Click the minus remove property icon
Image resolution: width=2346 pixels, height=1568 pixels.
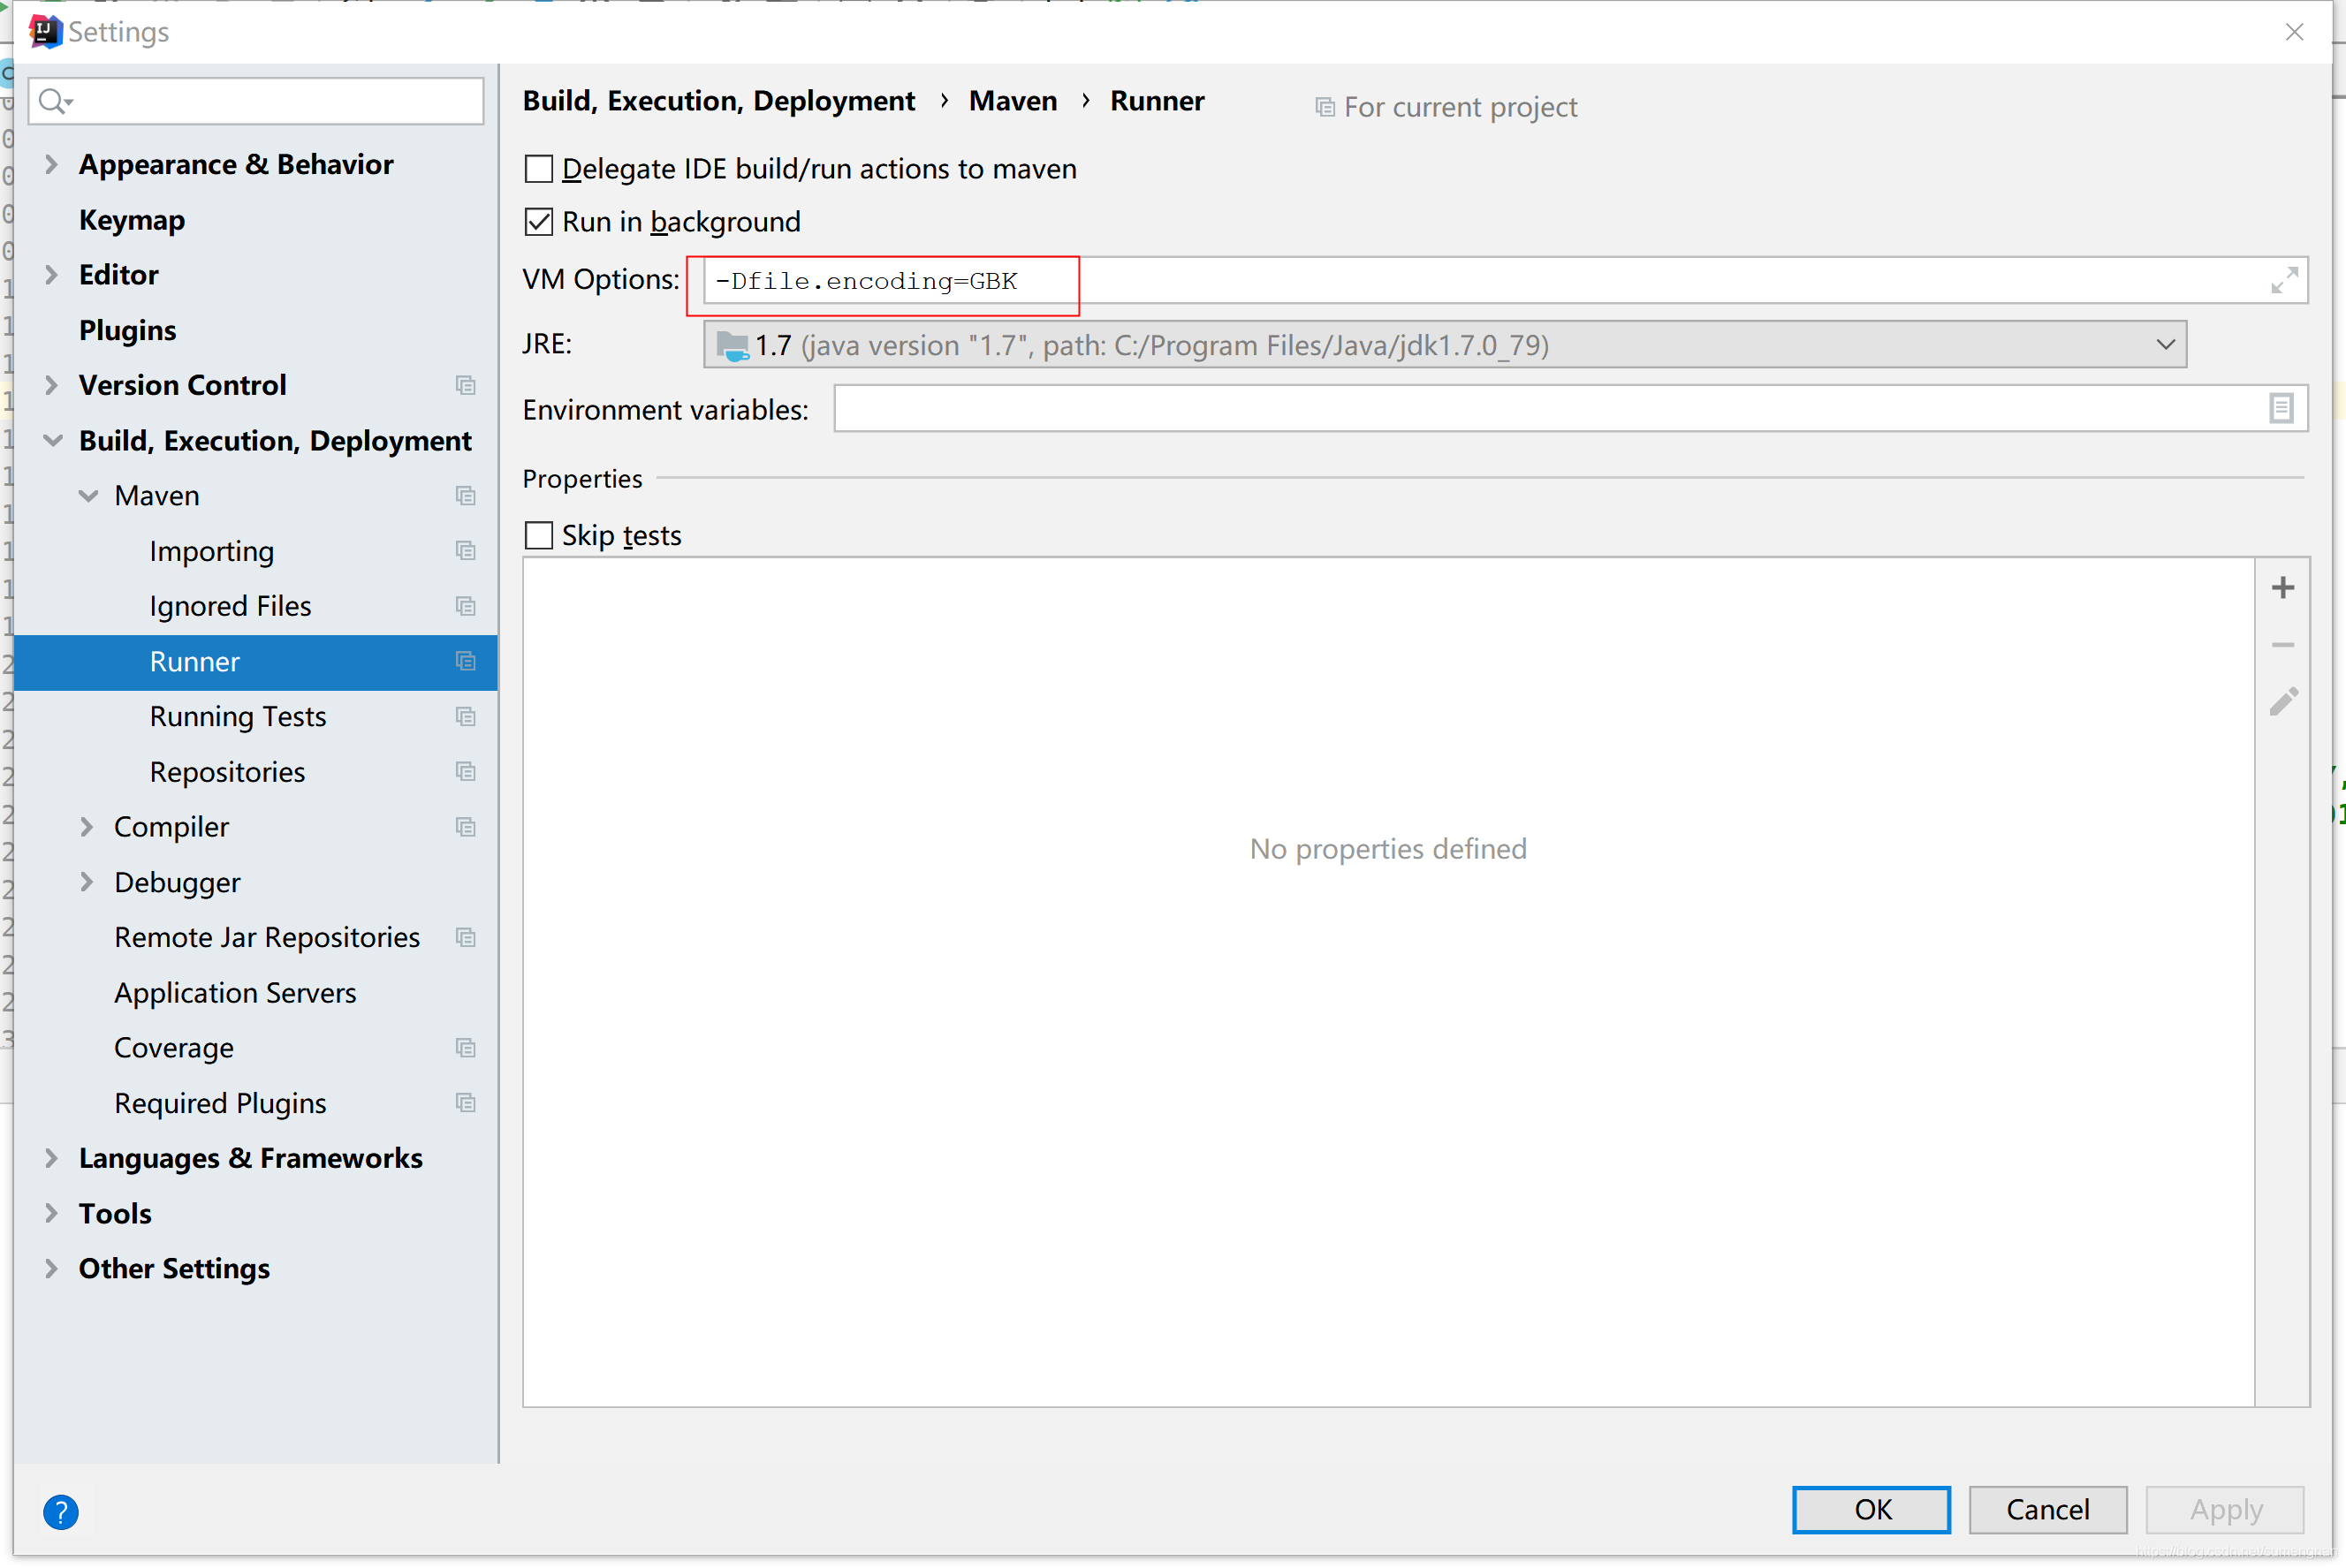click(x=2282, y=645)
